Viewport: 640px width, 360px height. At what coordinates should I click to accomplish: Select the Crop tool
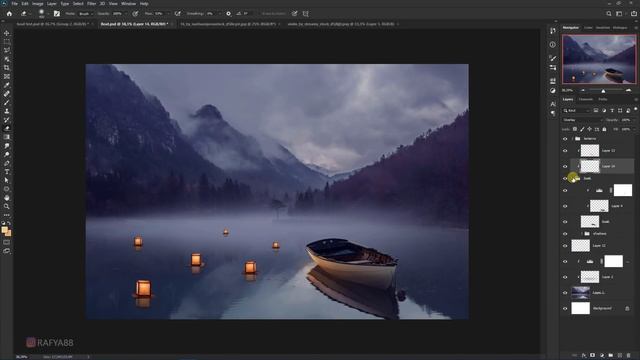pos(7,68)
